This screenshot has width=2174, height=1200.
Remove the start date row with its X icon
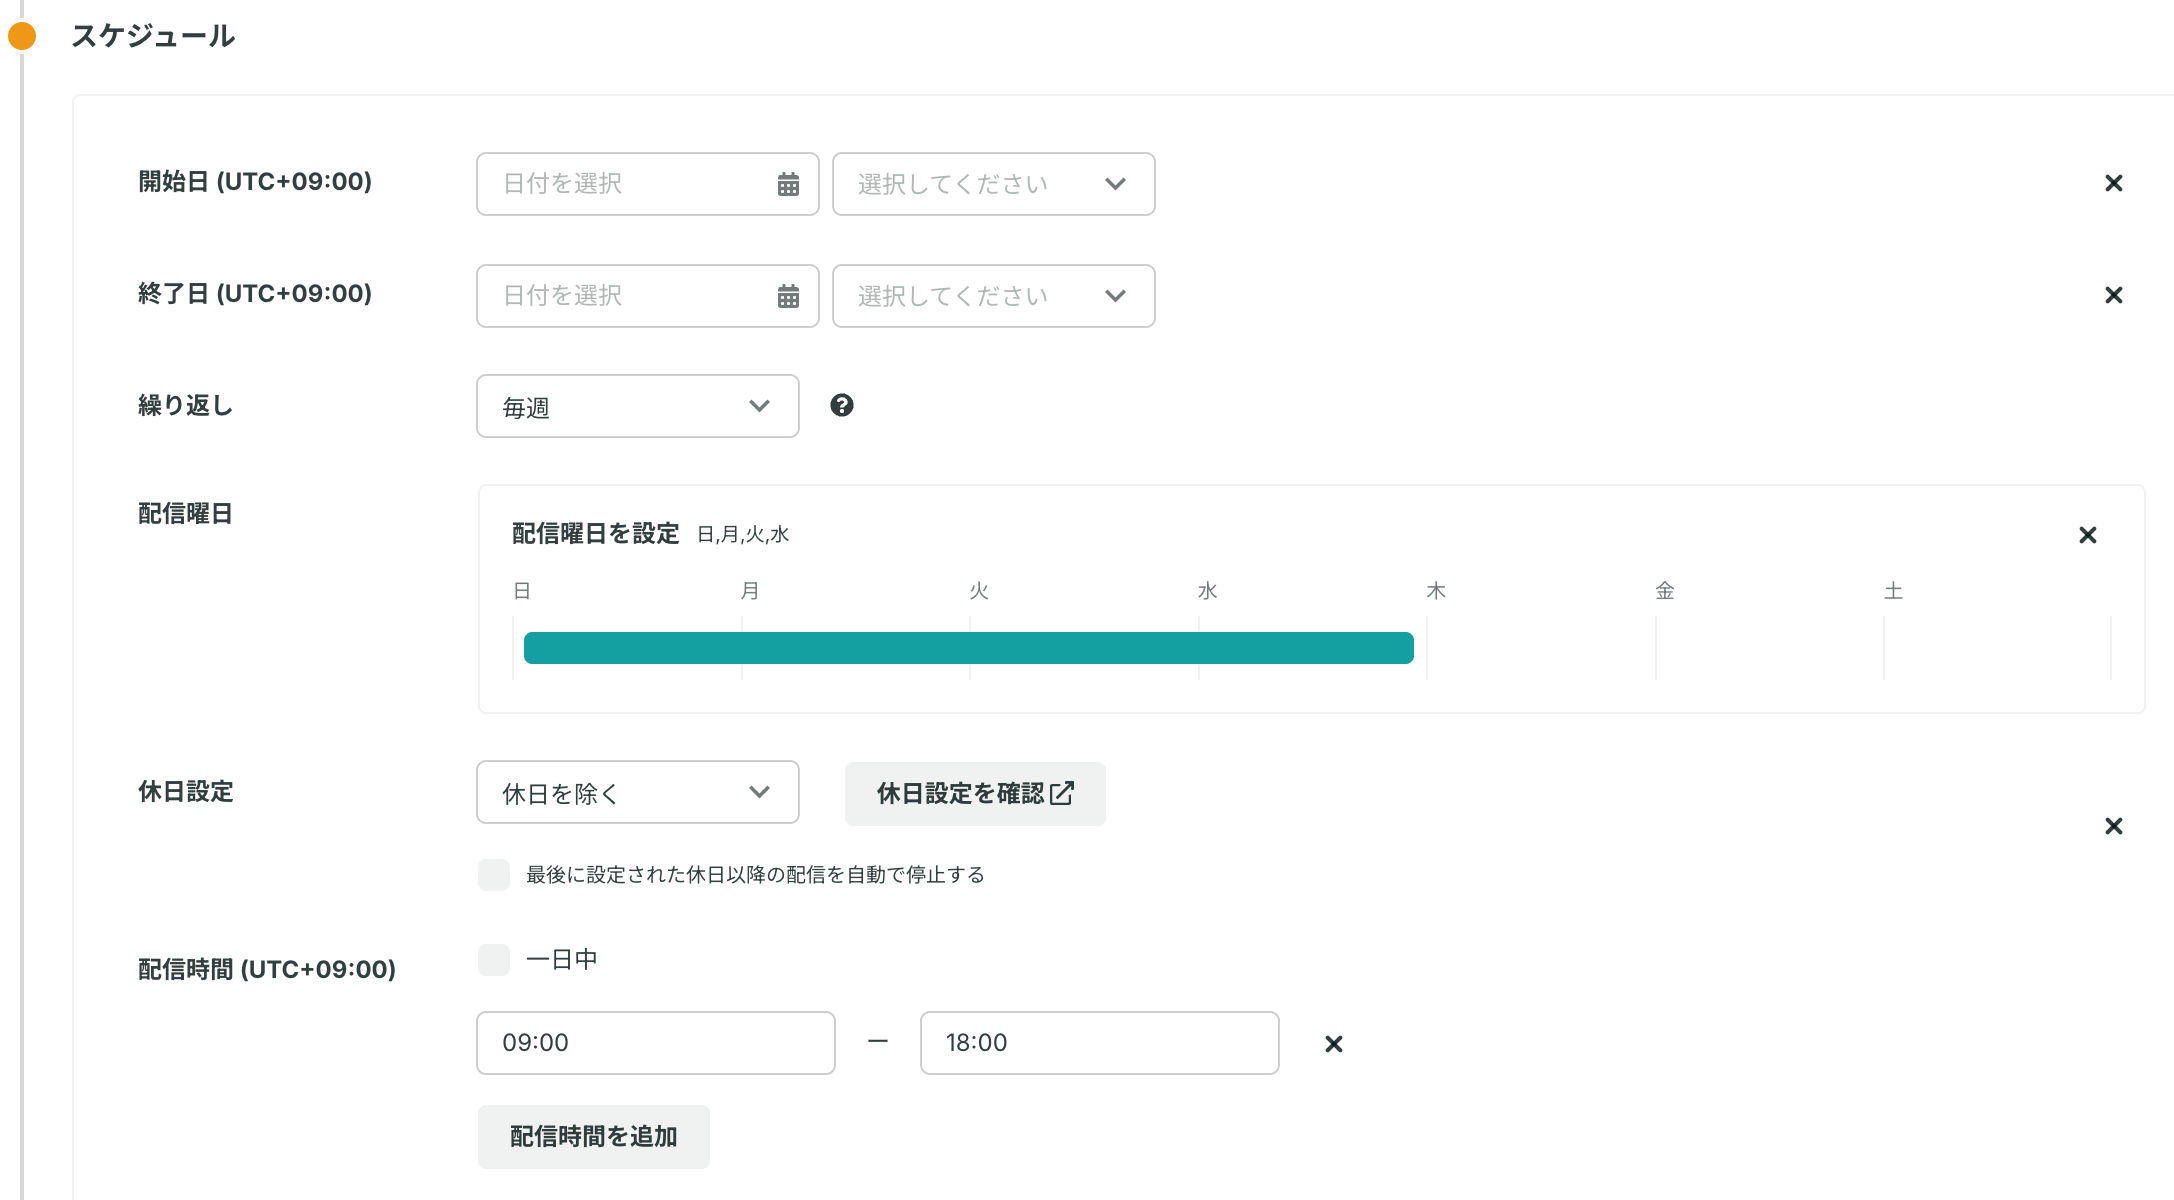[x=2114, y=183]
